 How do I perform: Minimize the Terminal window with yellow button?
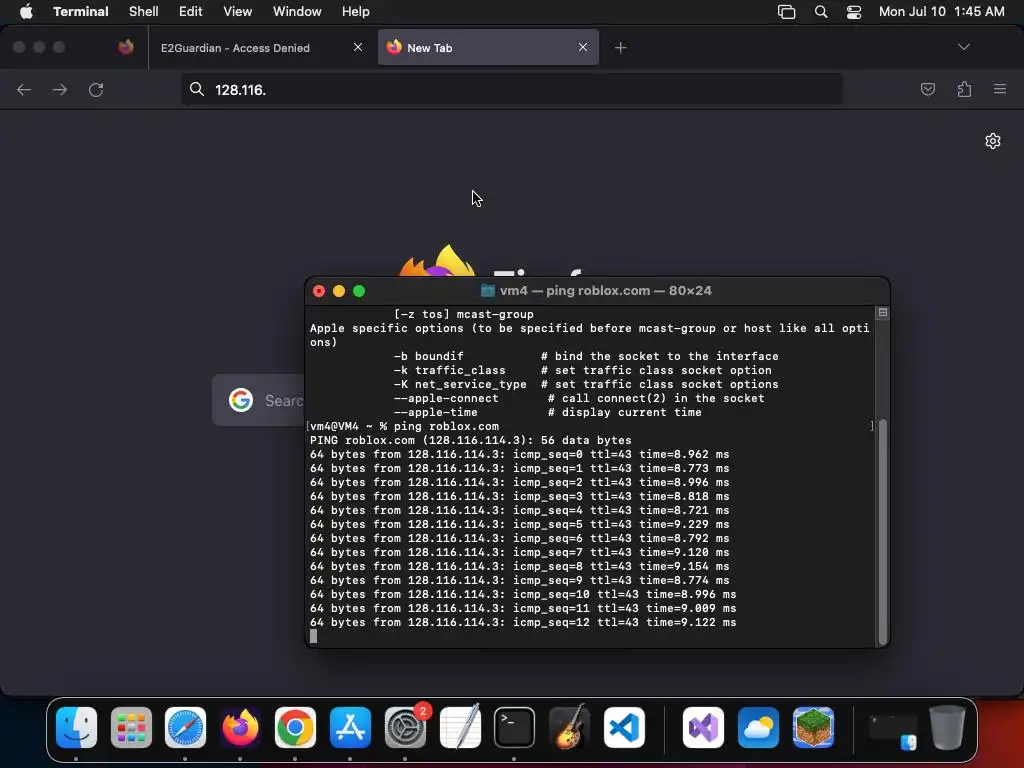[x=339, y=291]
